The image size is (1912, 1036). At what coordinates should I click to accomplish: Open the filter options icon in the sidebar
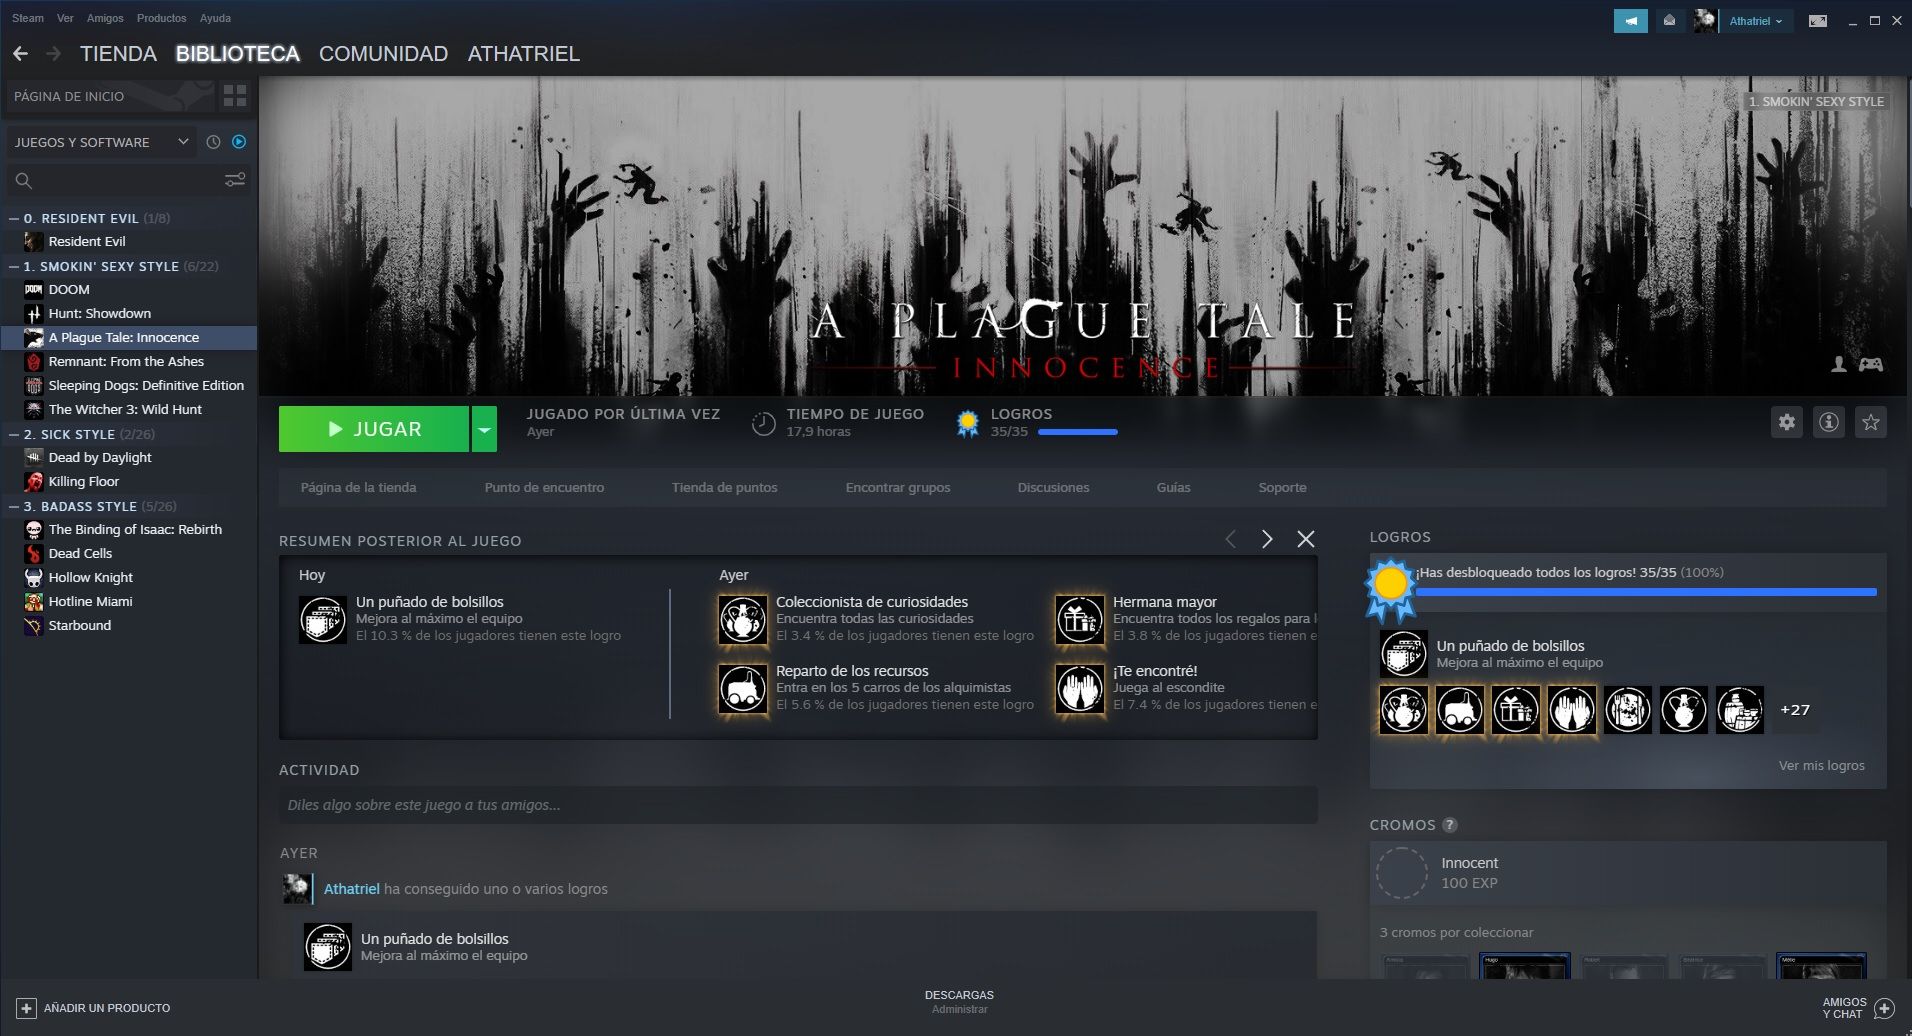pyautogui.click(x=236, y=180)
